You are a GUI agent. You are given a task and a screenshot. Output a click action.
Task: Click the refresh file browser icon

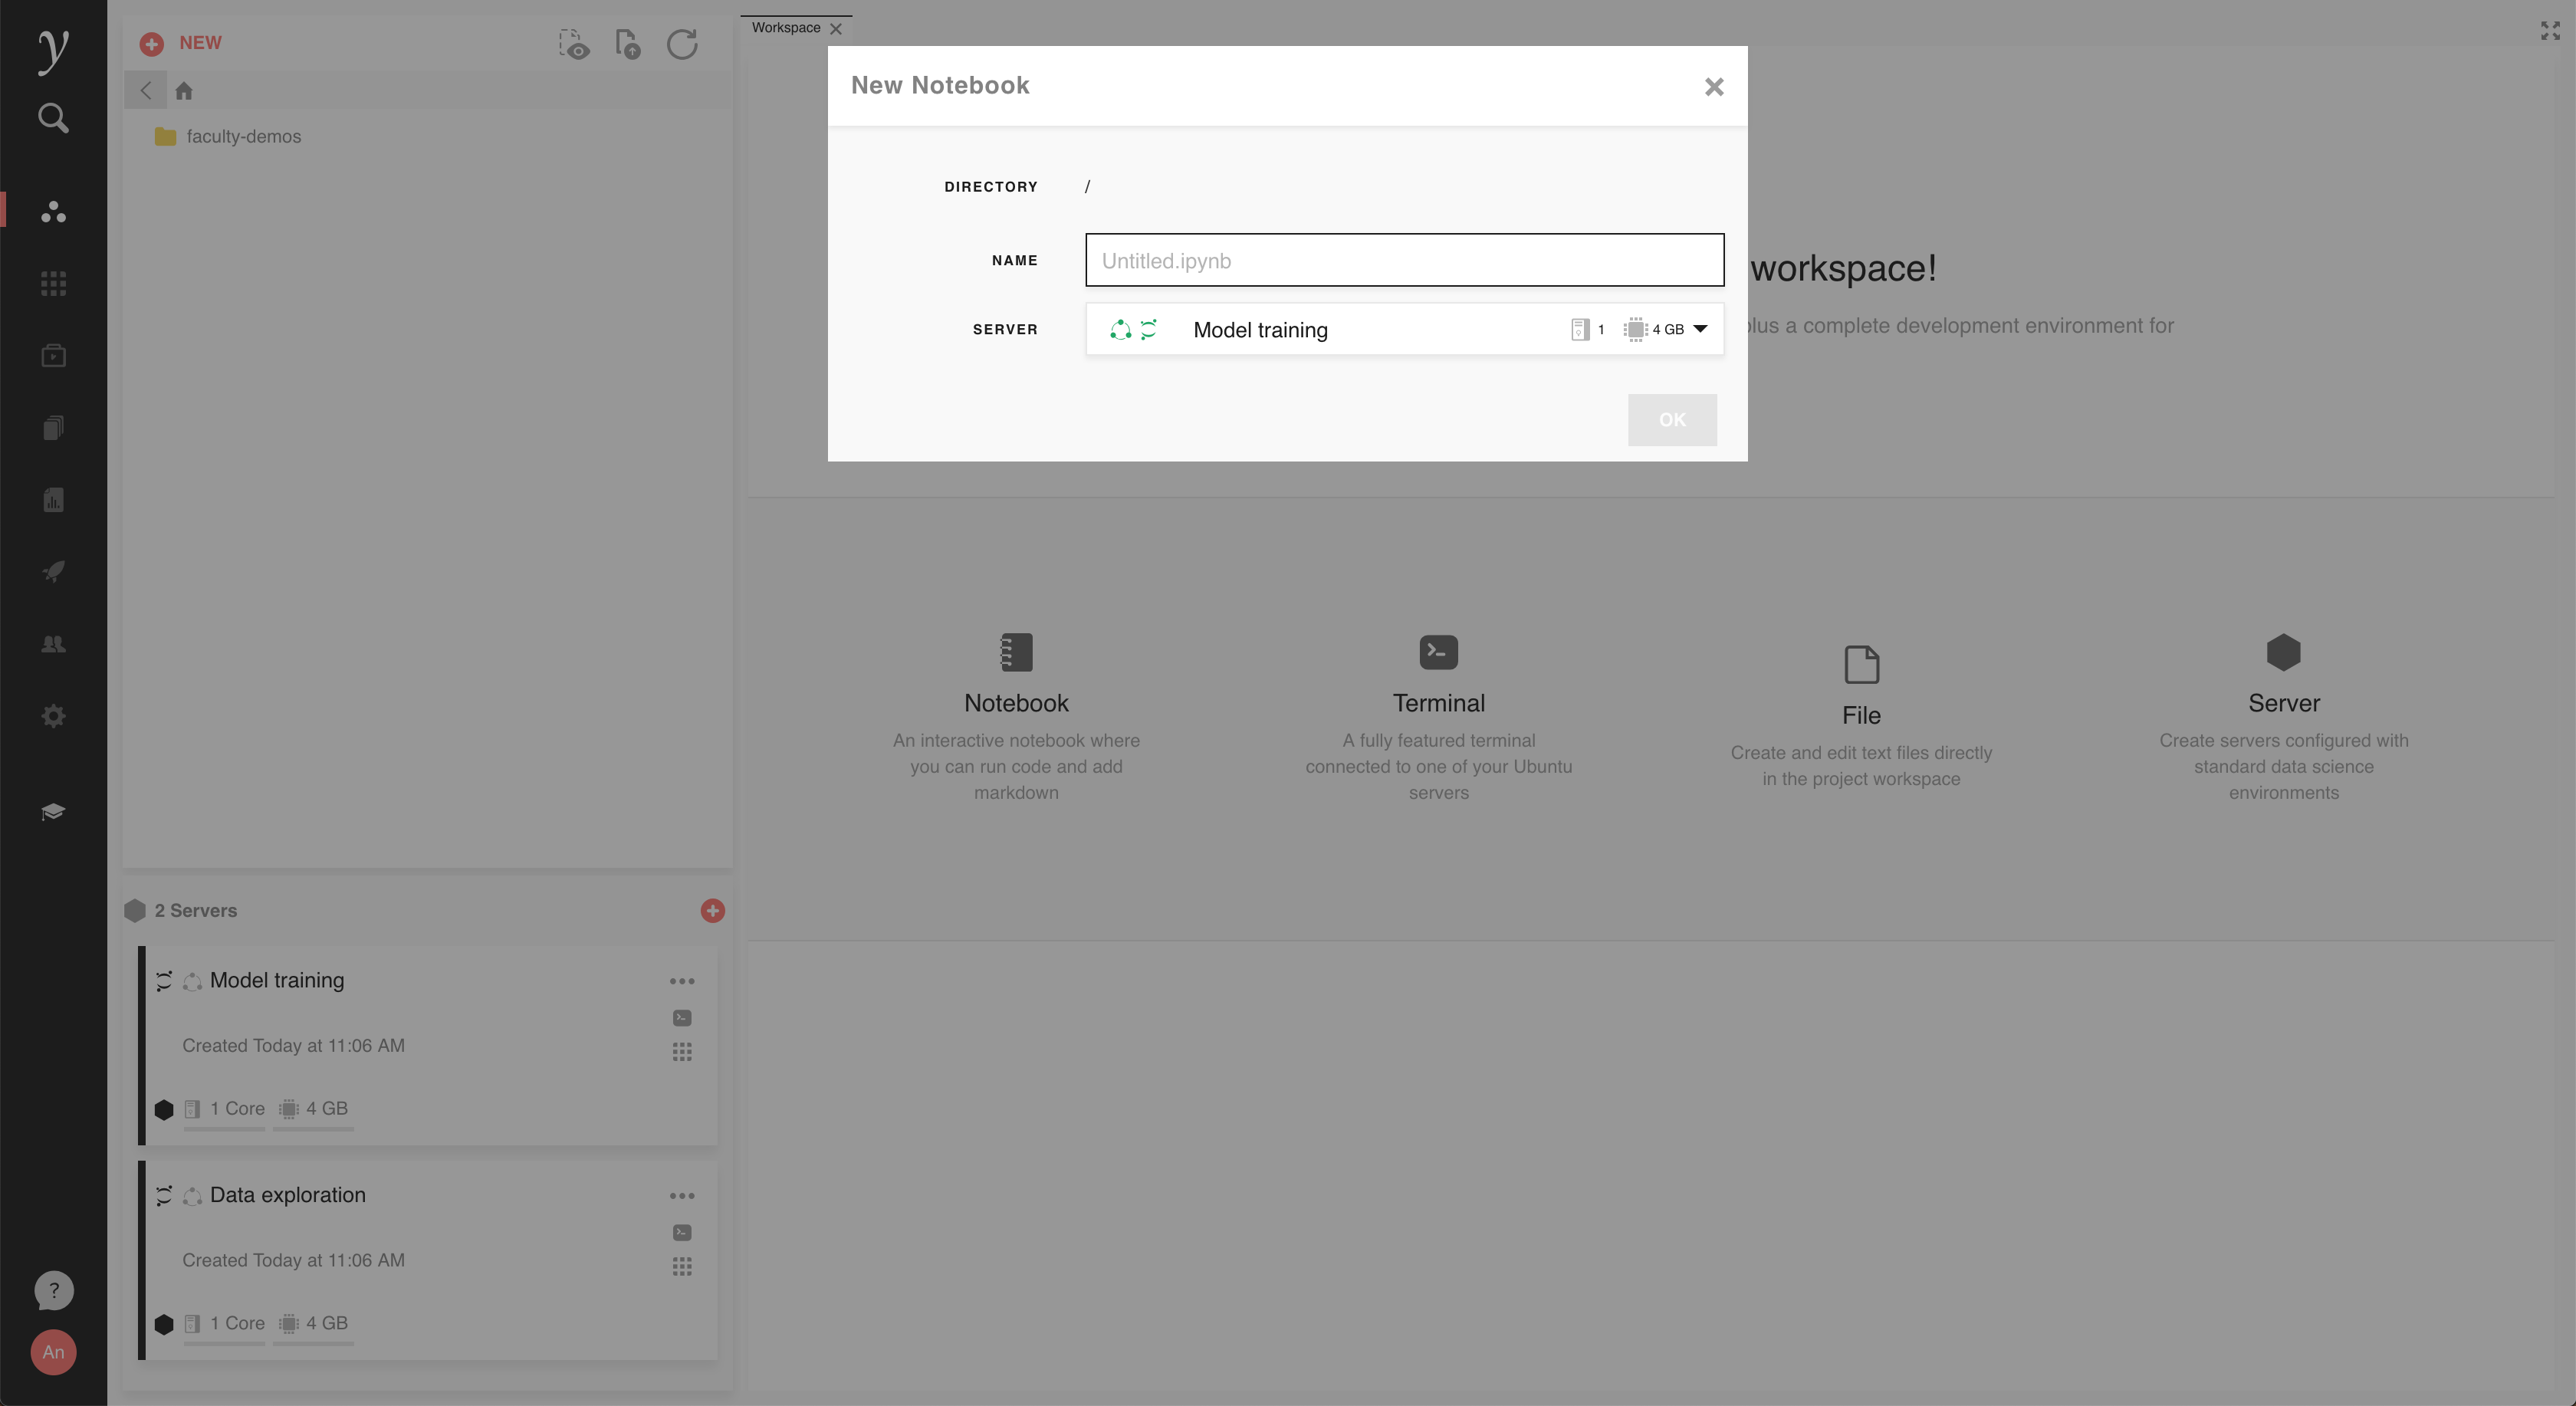(x=682, y=44)
